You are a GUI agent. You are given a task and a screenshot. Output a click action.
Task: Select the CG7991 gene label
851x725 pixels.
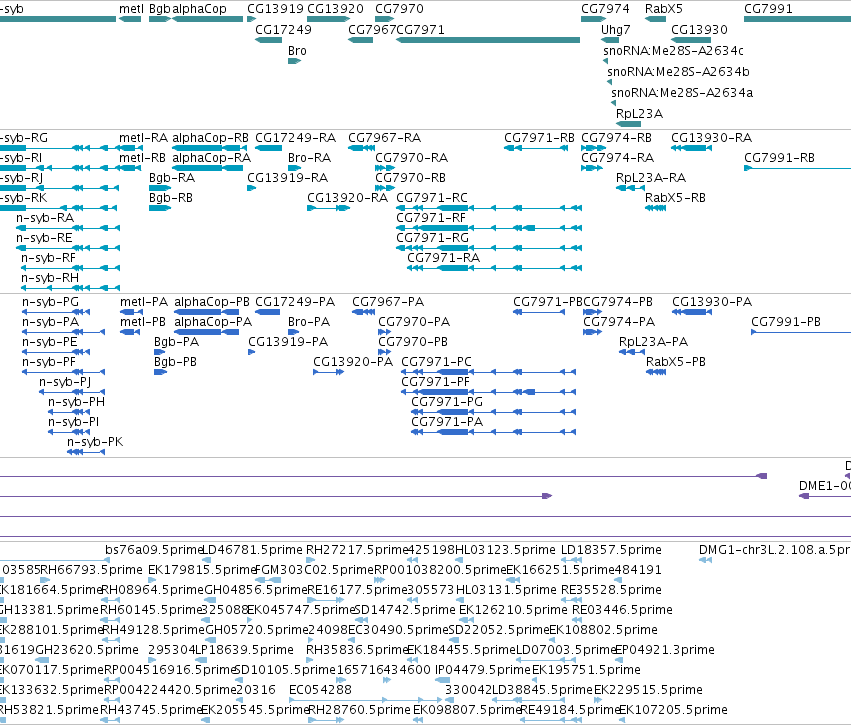pos(768,9)
